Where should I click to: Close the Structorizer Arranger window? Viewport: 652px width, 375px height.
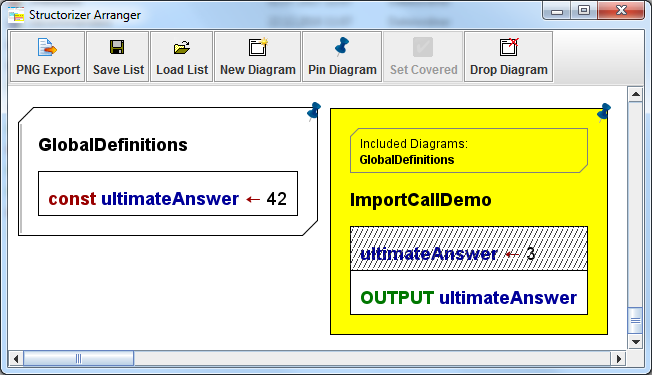click(621, 11)
